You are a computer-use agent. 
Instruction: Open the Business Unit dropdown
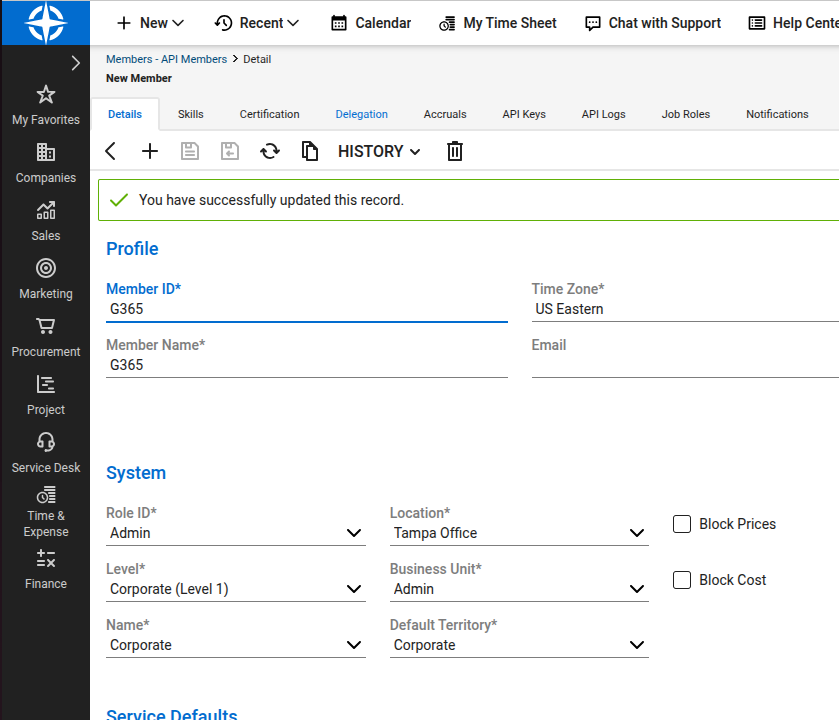[x=519, y=589]
